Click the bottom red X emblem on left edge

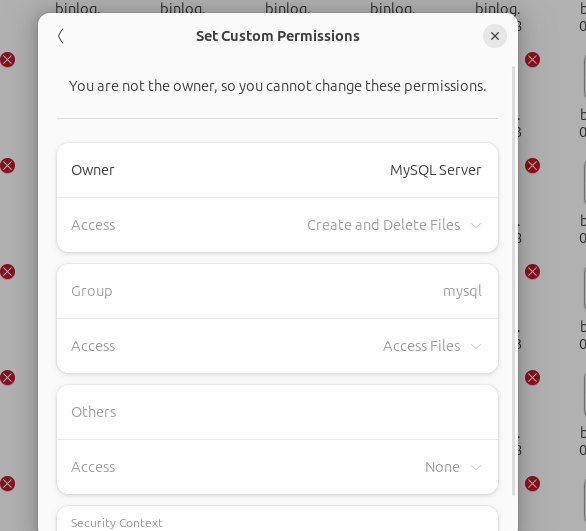[7, 484]
